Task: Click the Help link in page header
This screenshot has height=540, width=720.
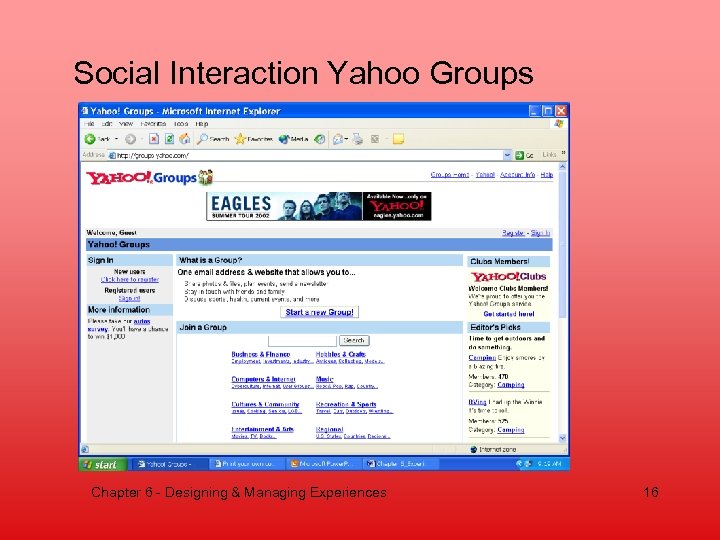Action: (546, 174)
